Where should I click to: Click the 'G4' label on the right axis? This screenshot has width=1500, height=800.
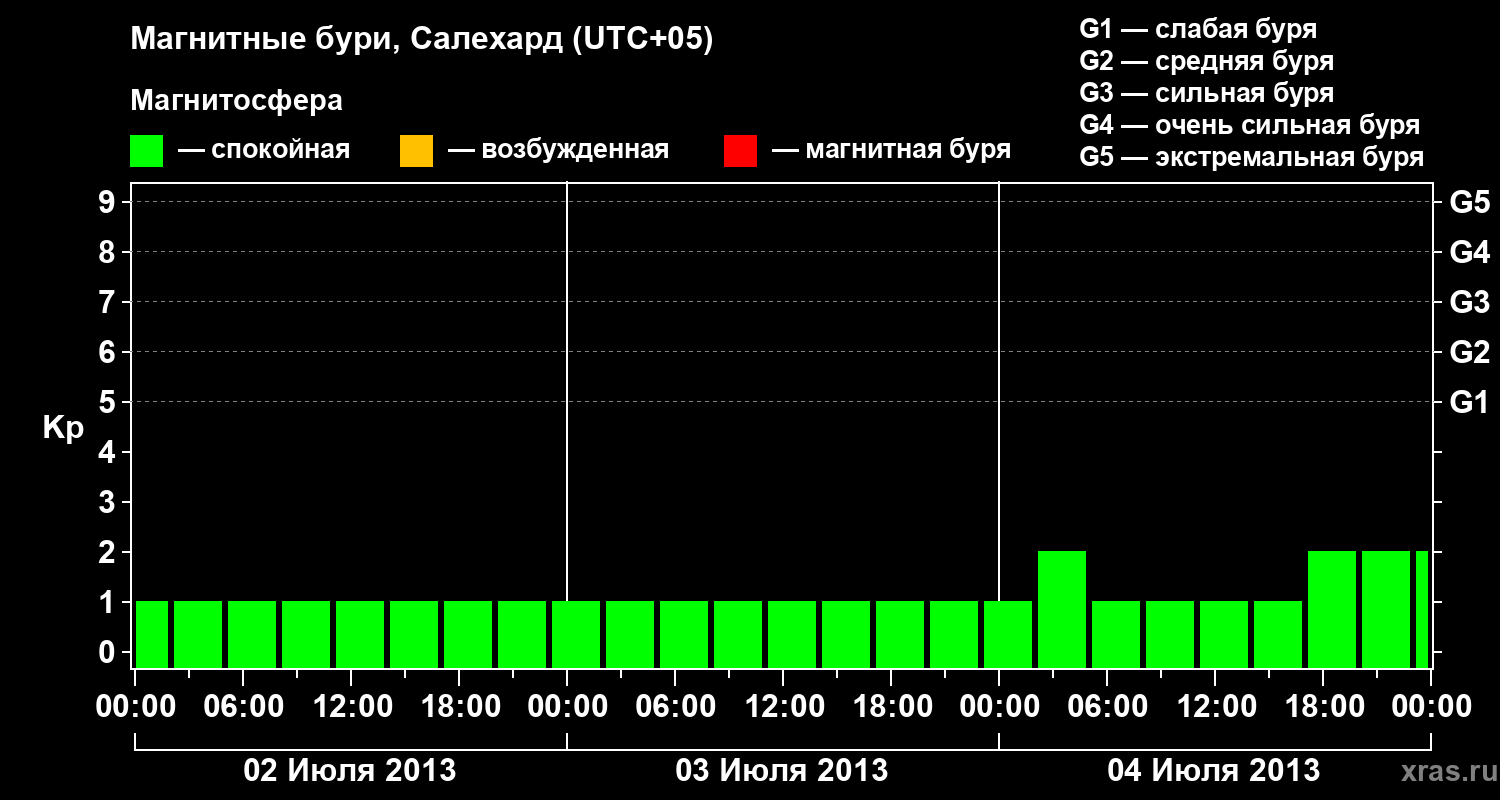tap(1470, 252)
